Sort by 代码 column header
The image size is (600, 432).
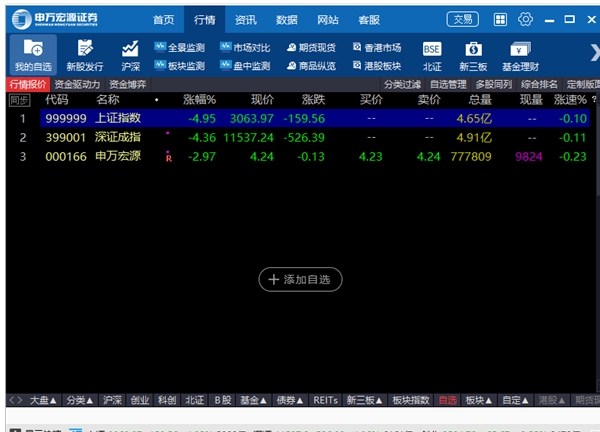click(57, 100)
